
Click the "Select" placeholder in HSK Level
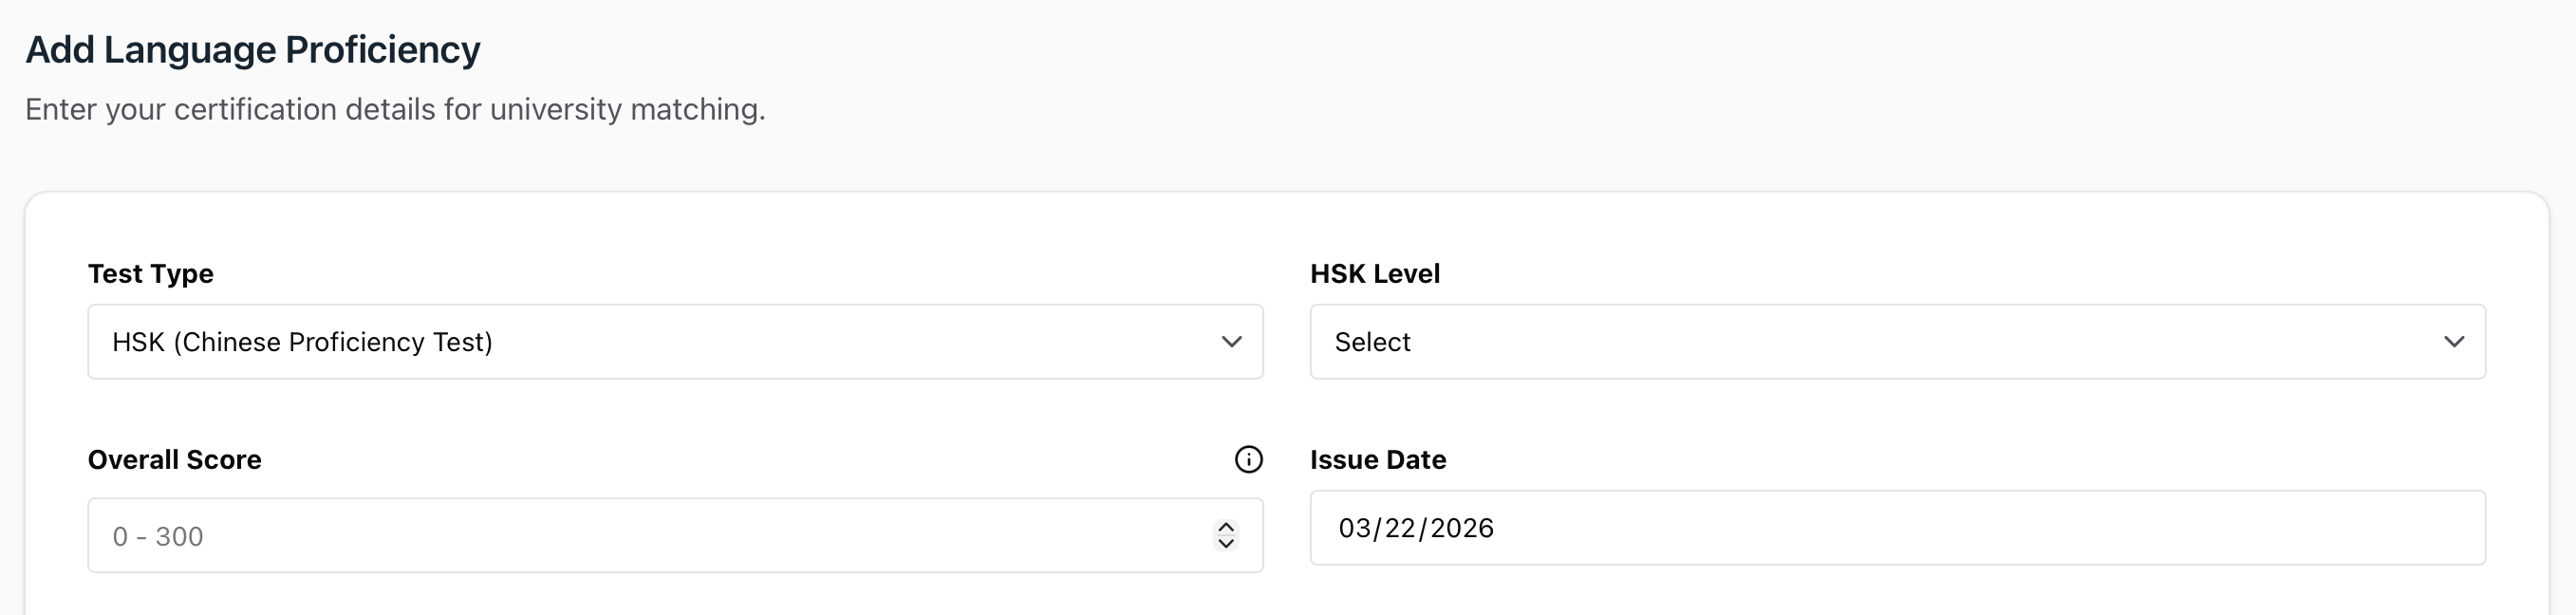point(1372,342)
